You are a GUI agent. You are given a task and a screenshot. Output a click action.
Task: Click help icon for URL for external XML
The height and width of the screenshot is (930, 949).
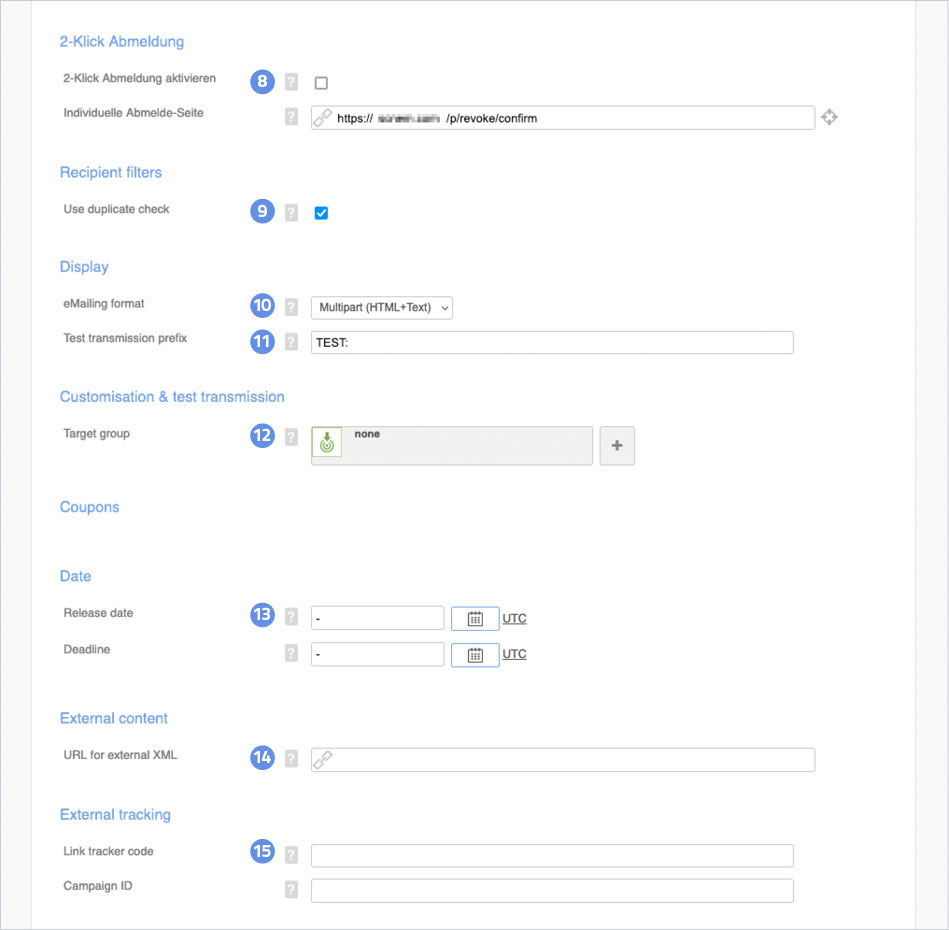click(291, 758)
